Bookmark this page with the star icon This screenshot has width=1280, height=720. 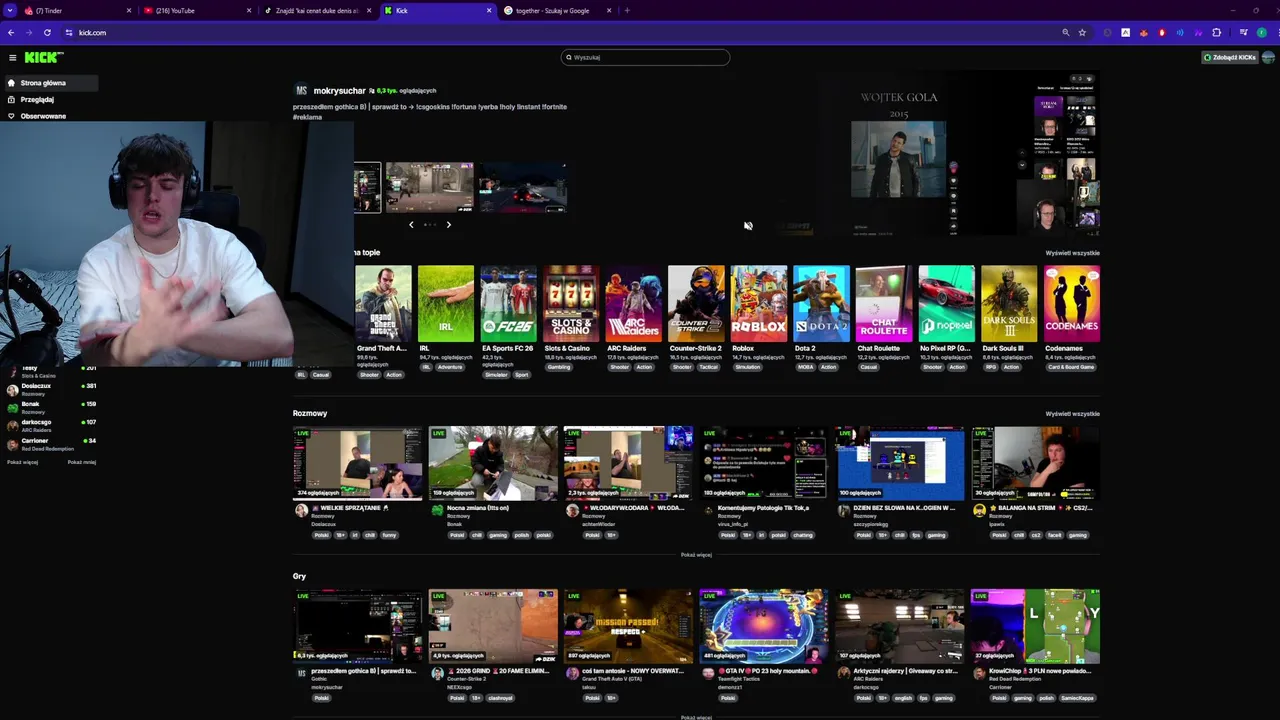tap(1082, 33)
